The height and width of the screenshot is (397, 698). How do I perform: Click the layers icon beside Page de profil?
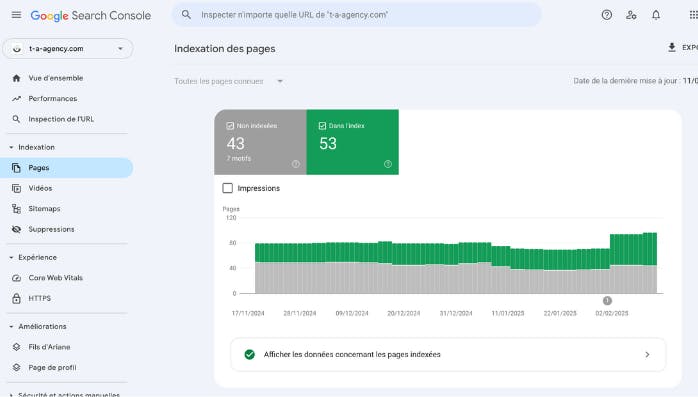click(x=16, y=367)
